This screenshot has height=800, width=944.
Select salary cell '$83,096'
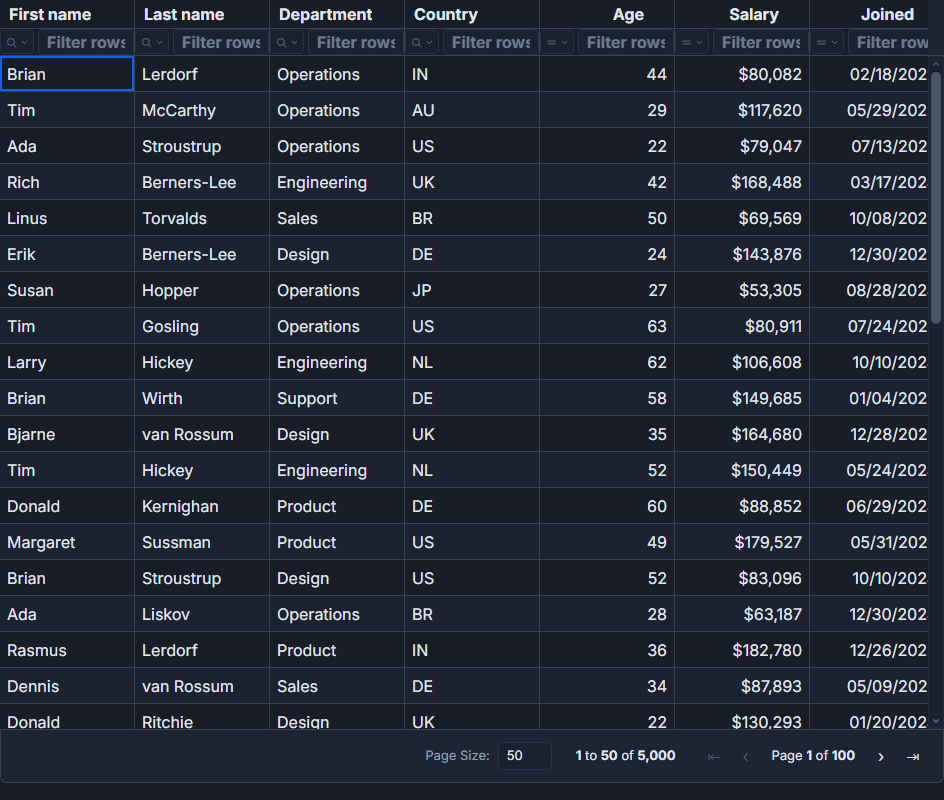[741, 578]
